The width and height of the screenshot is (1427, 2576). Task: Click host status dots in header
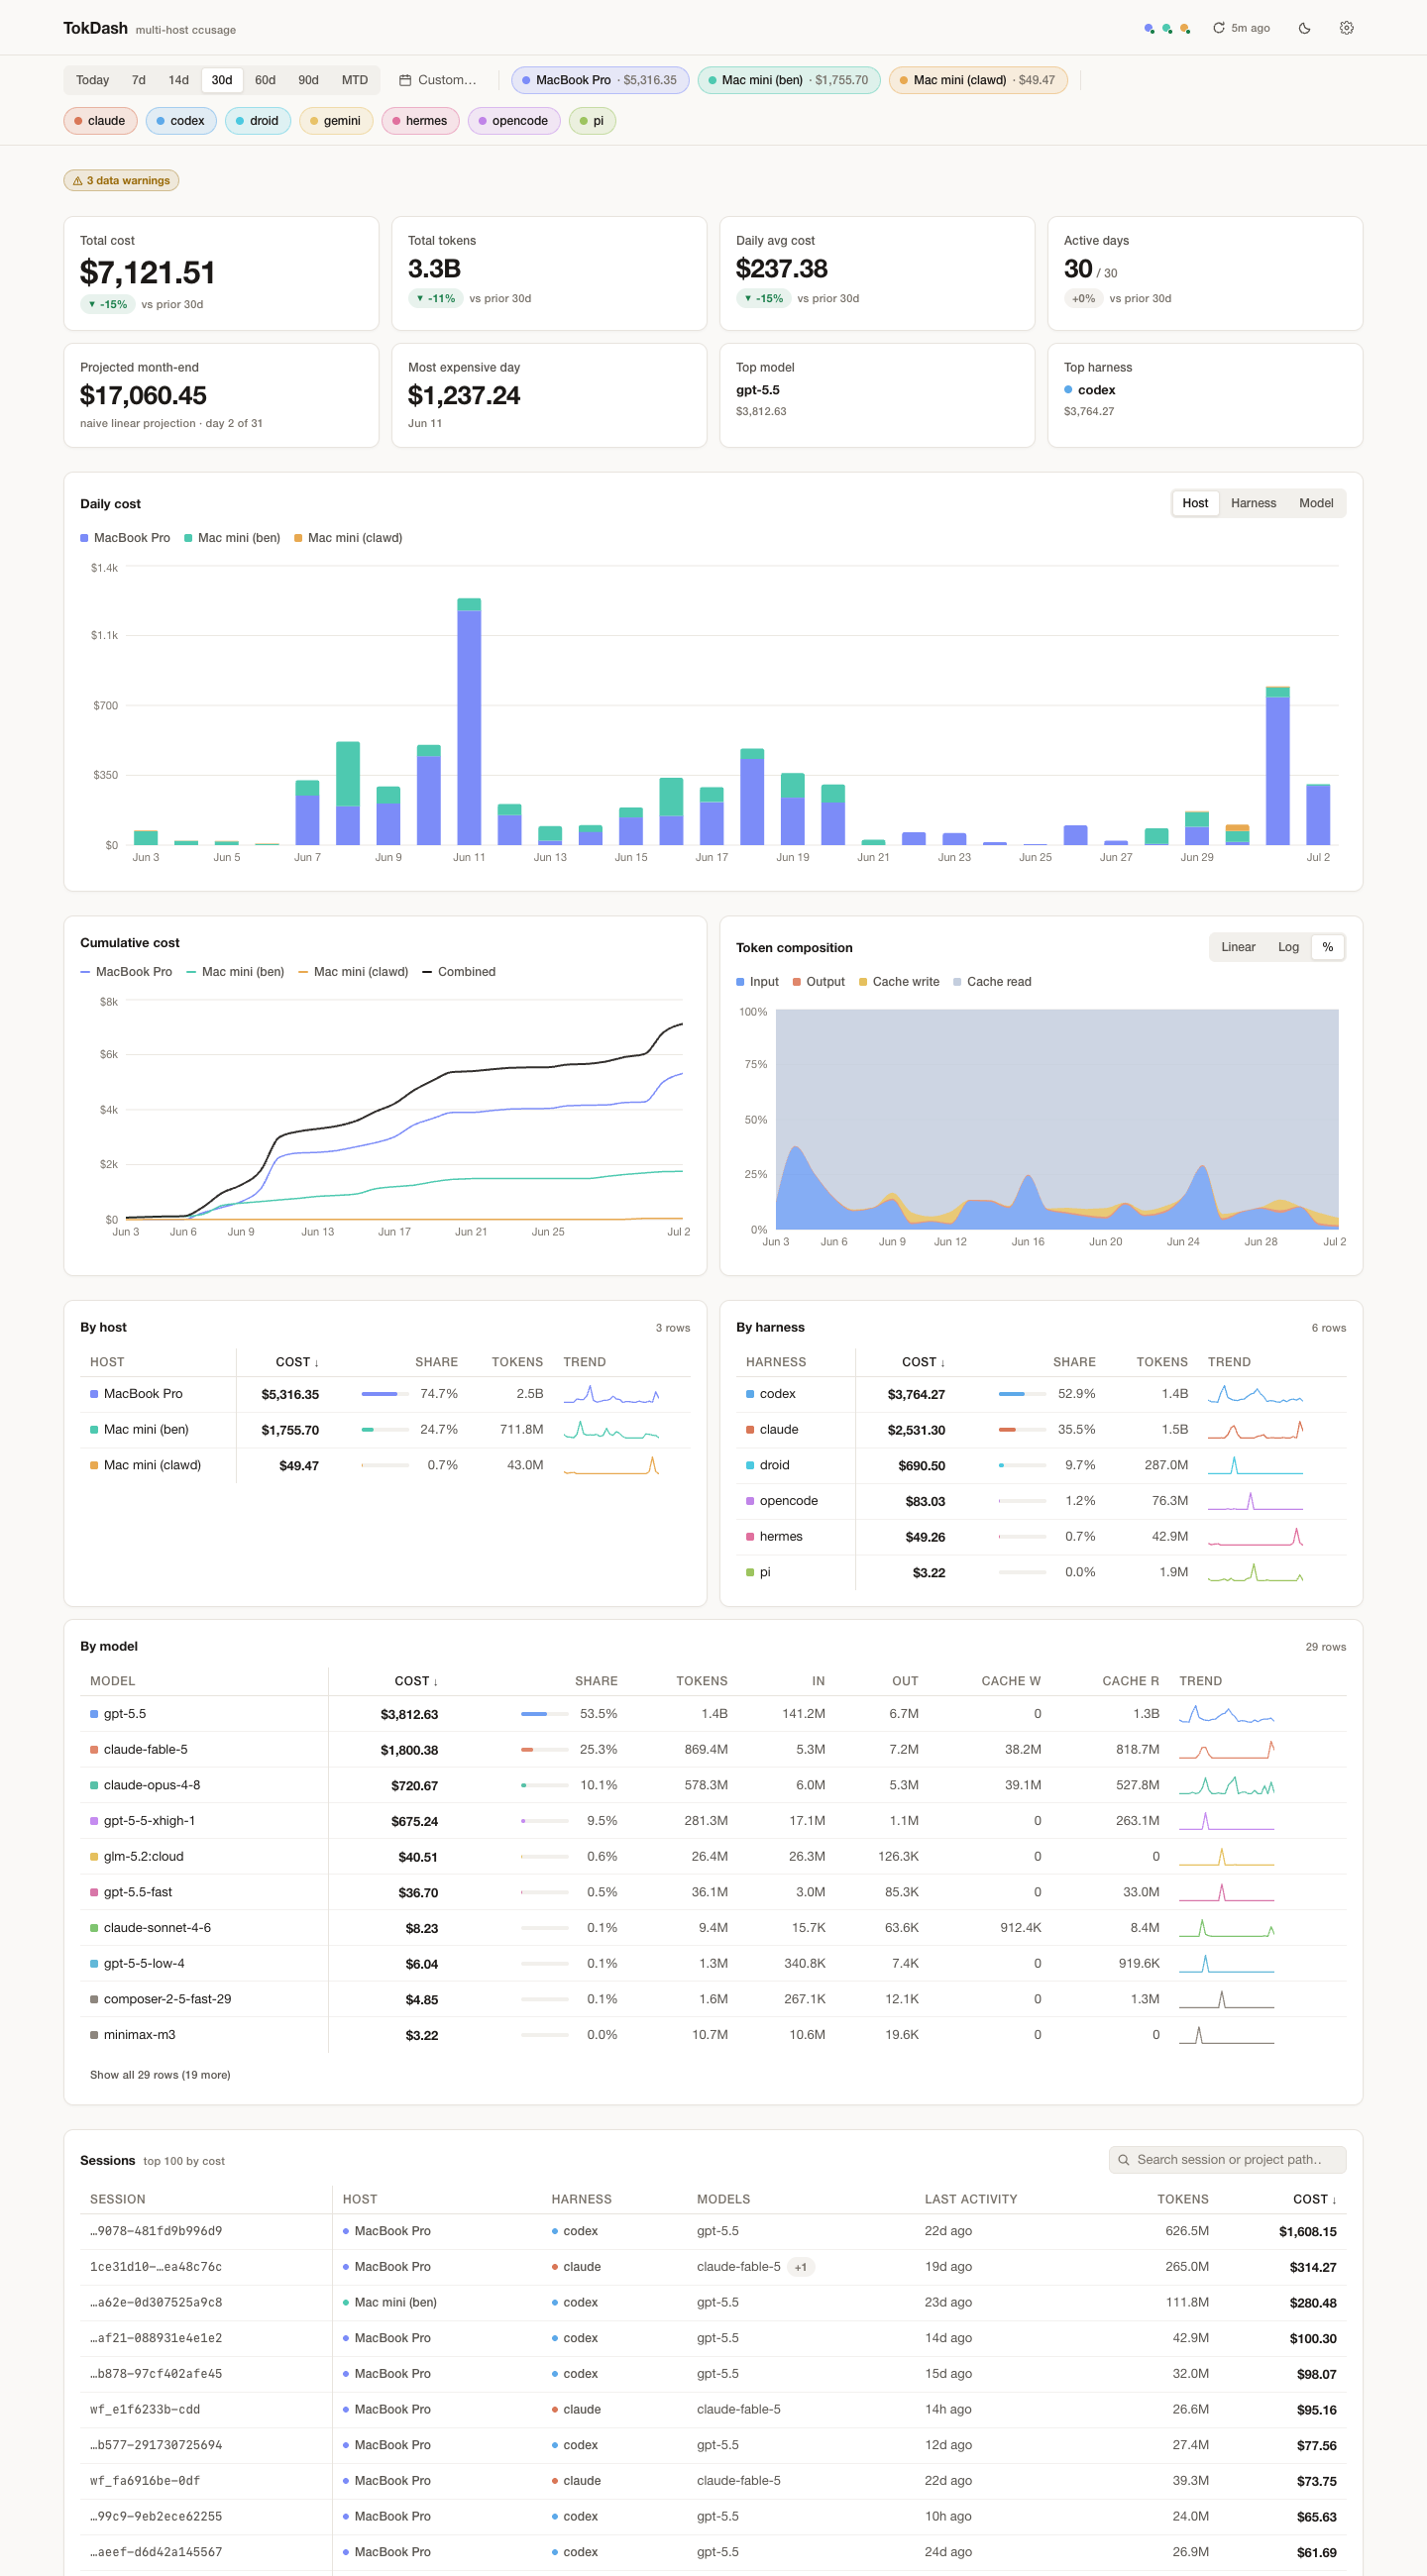click(x=1166, y=28)
